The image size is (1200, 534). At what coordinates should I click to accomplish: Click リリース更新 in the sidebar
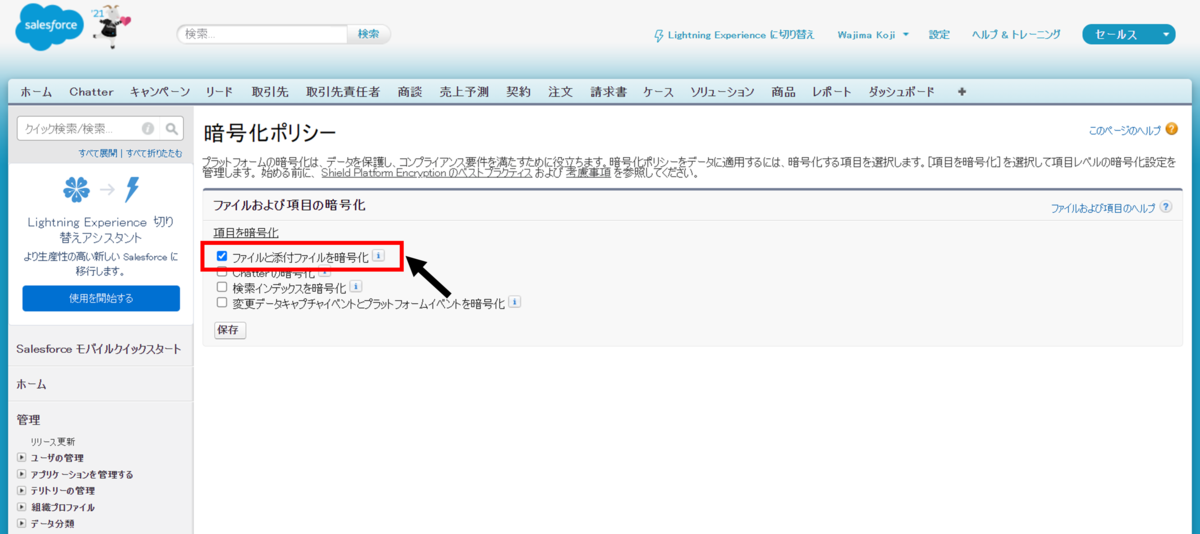coord(53,441)
